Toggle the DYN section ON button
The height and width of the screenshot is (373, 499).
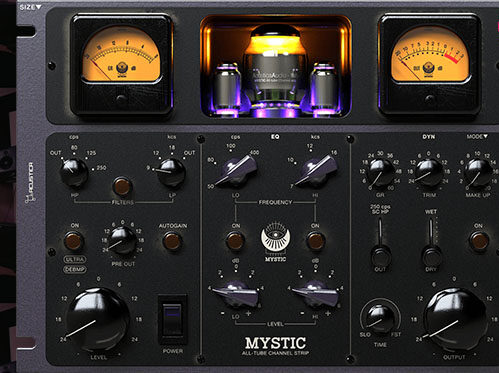(479, 241)
